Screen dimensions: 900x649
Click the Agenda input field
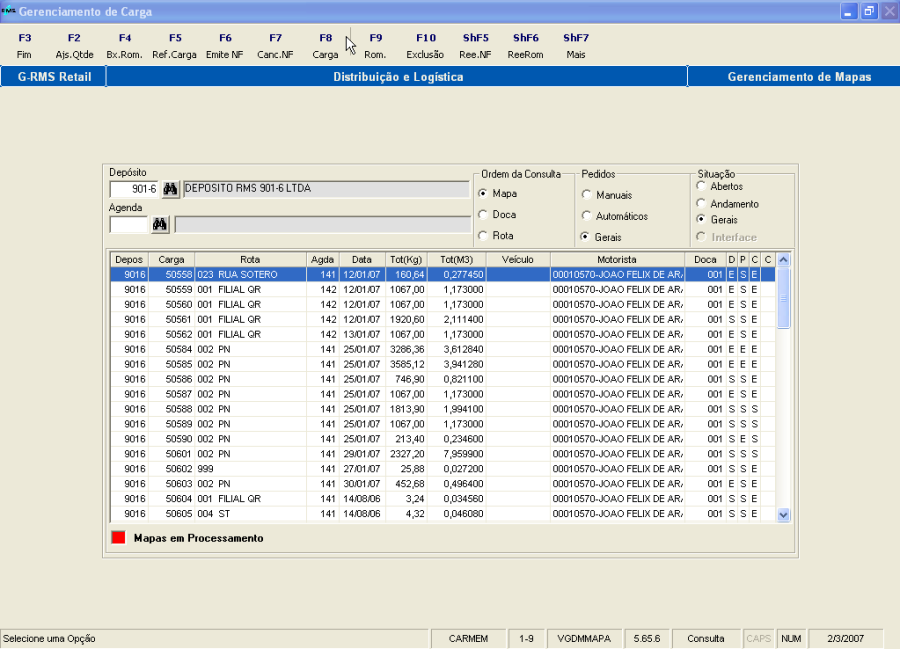coord(128,225)
